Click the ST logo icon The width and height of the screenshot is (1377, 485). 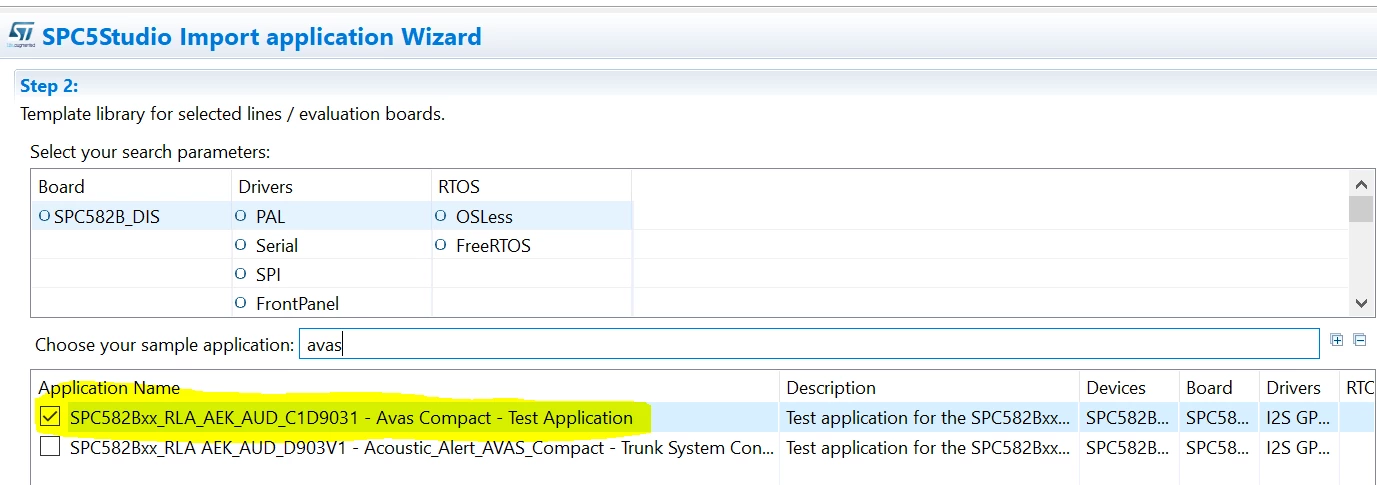(21, 36)
